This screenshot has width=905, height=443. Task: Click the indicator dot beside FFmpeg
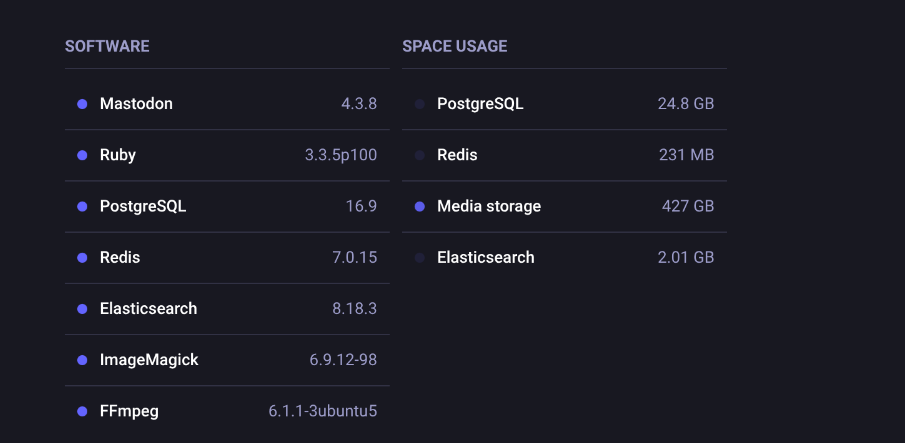[x=82, y=411]
